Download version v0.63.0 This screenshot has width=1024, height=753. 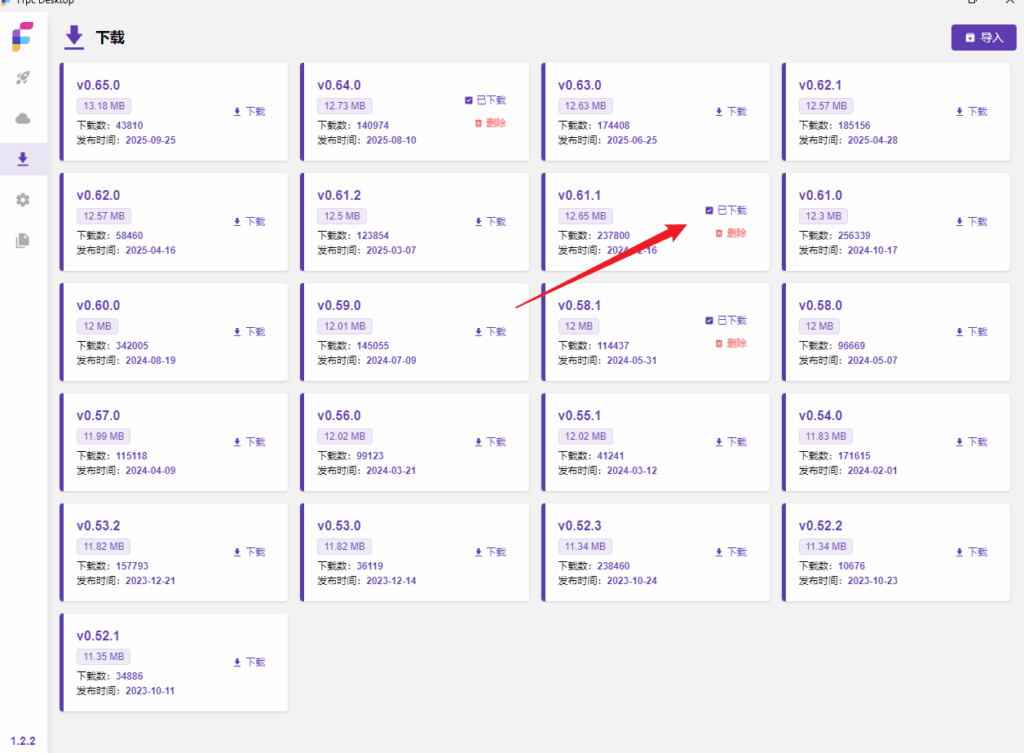pos(730,112)
